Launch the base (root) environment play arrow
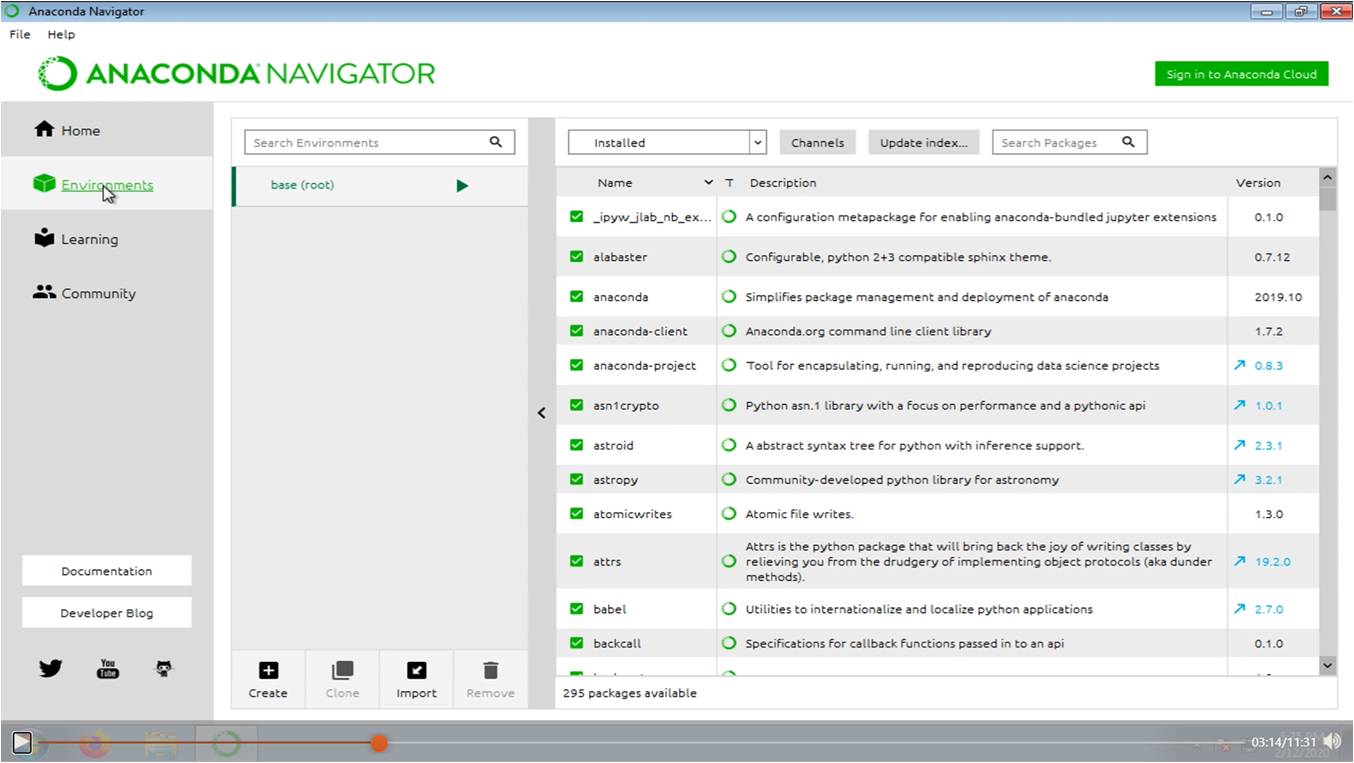The width and height of the screenshot is (1354, 763). (x=461, y=184)
